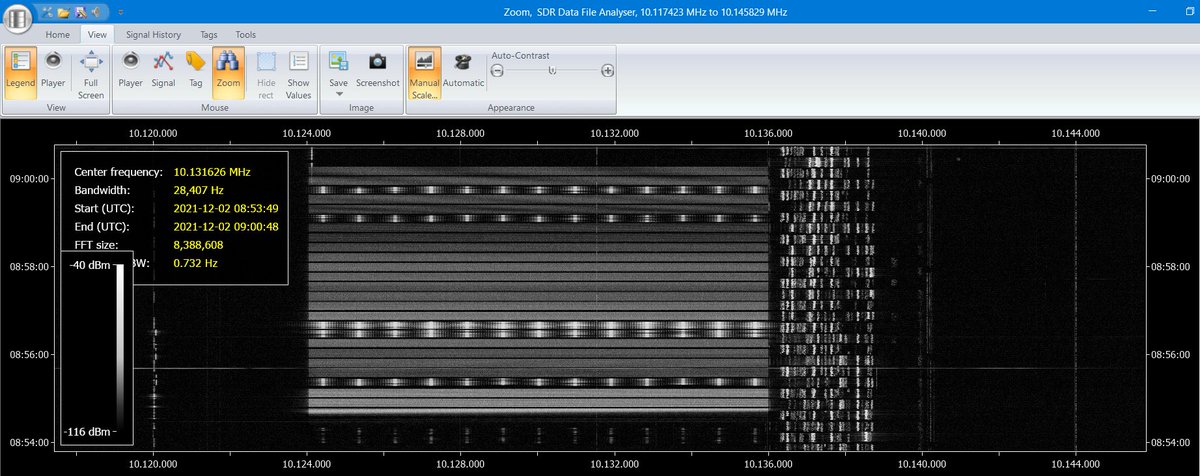Click the -40 dBm legend label
The height and width of the screenshot is (476, 1200).
pos(88,264)
